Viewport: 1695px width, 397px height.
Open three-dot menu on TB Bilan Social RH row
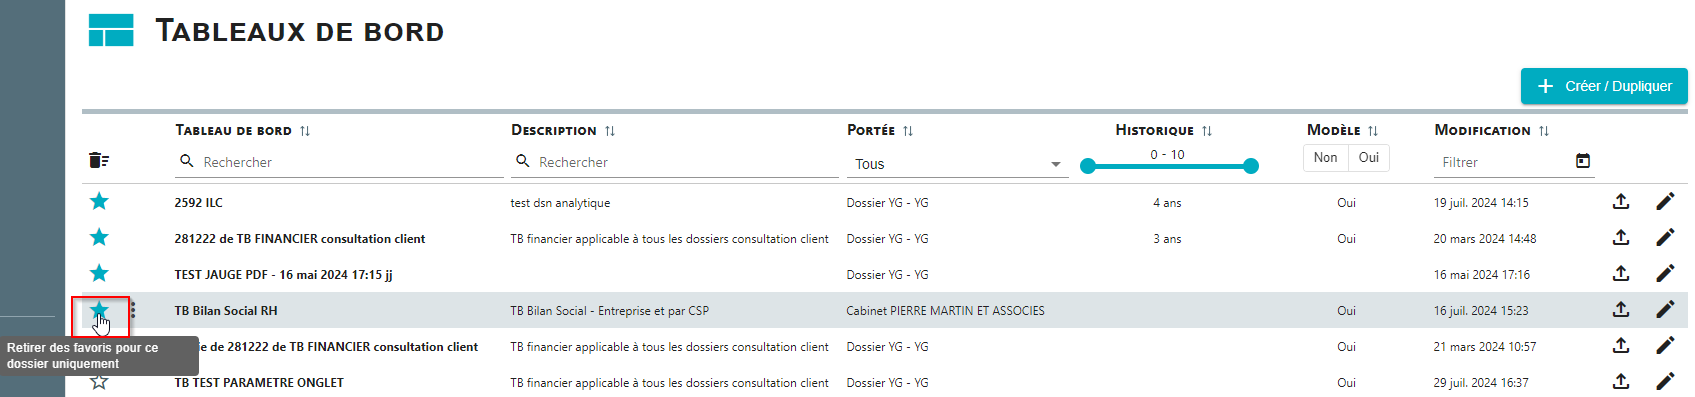(133, 310)
